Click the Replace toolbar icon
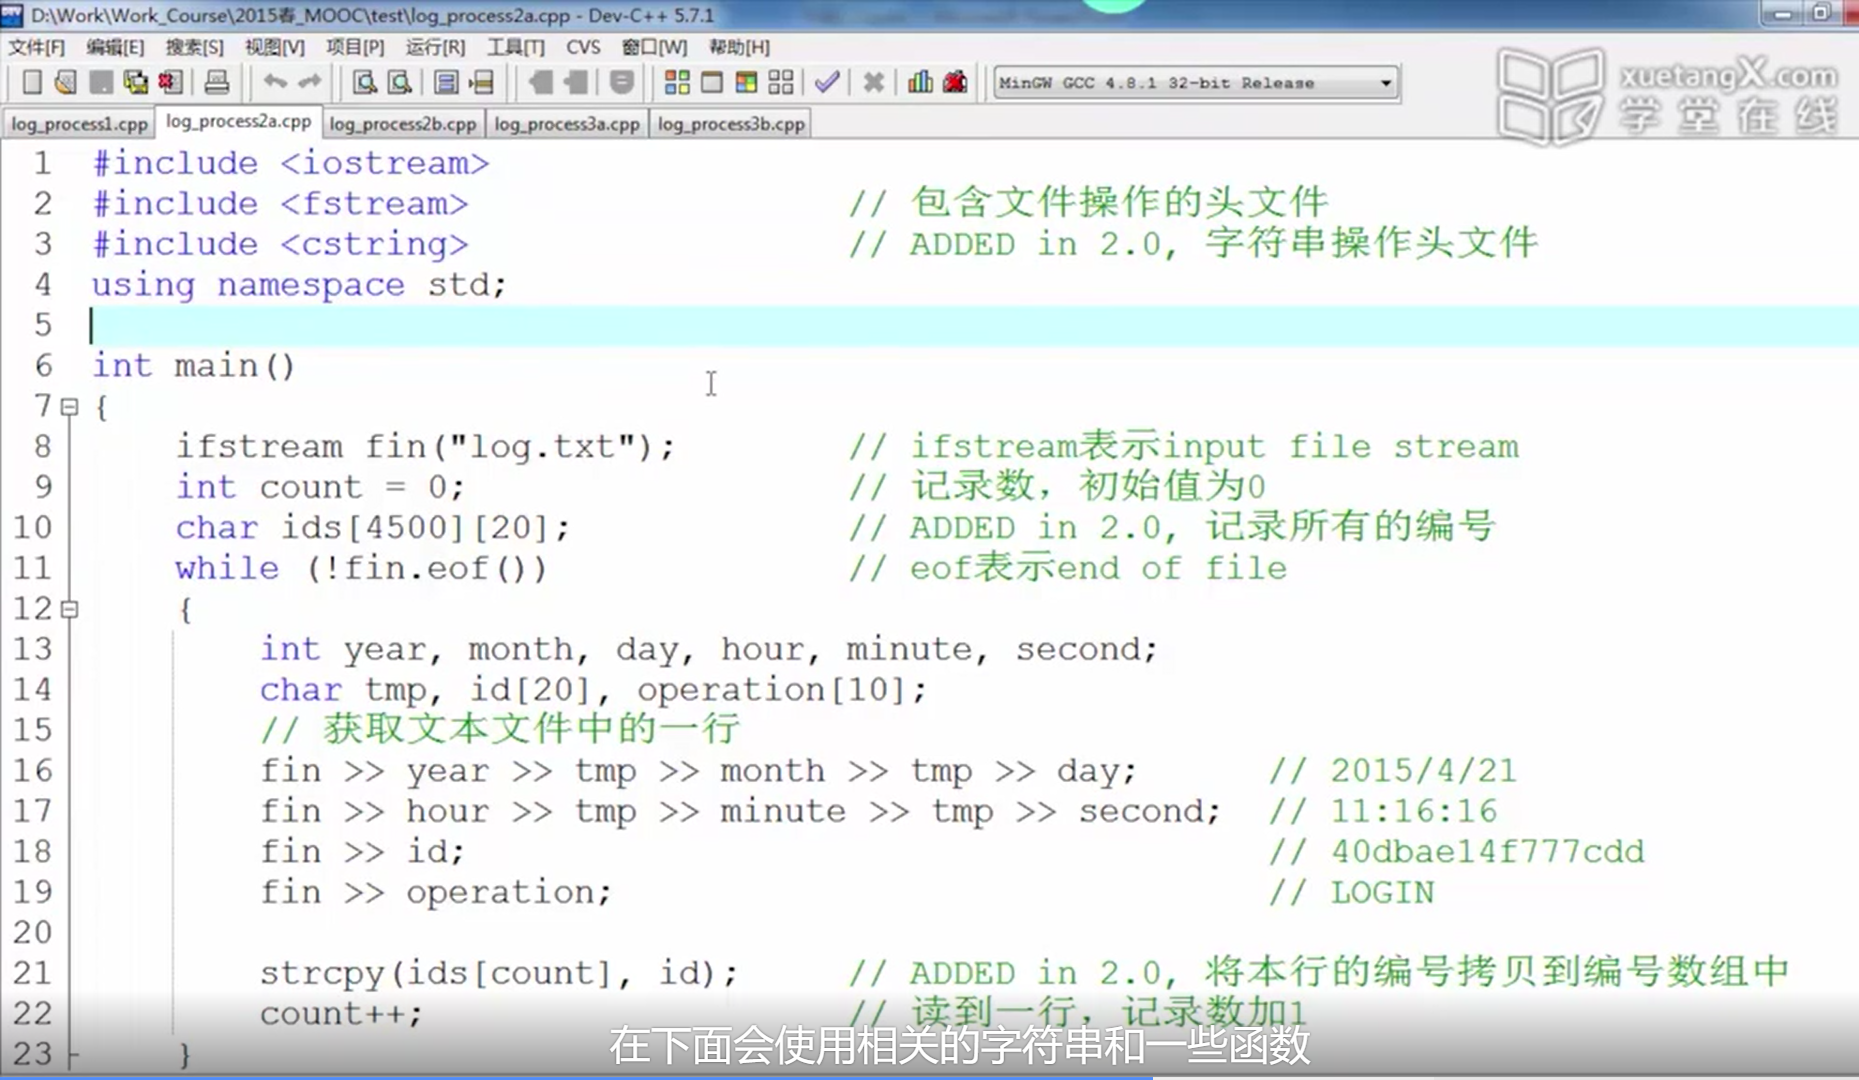Screen dimensions: 1859x1080 [400, 83]
